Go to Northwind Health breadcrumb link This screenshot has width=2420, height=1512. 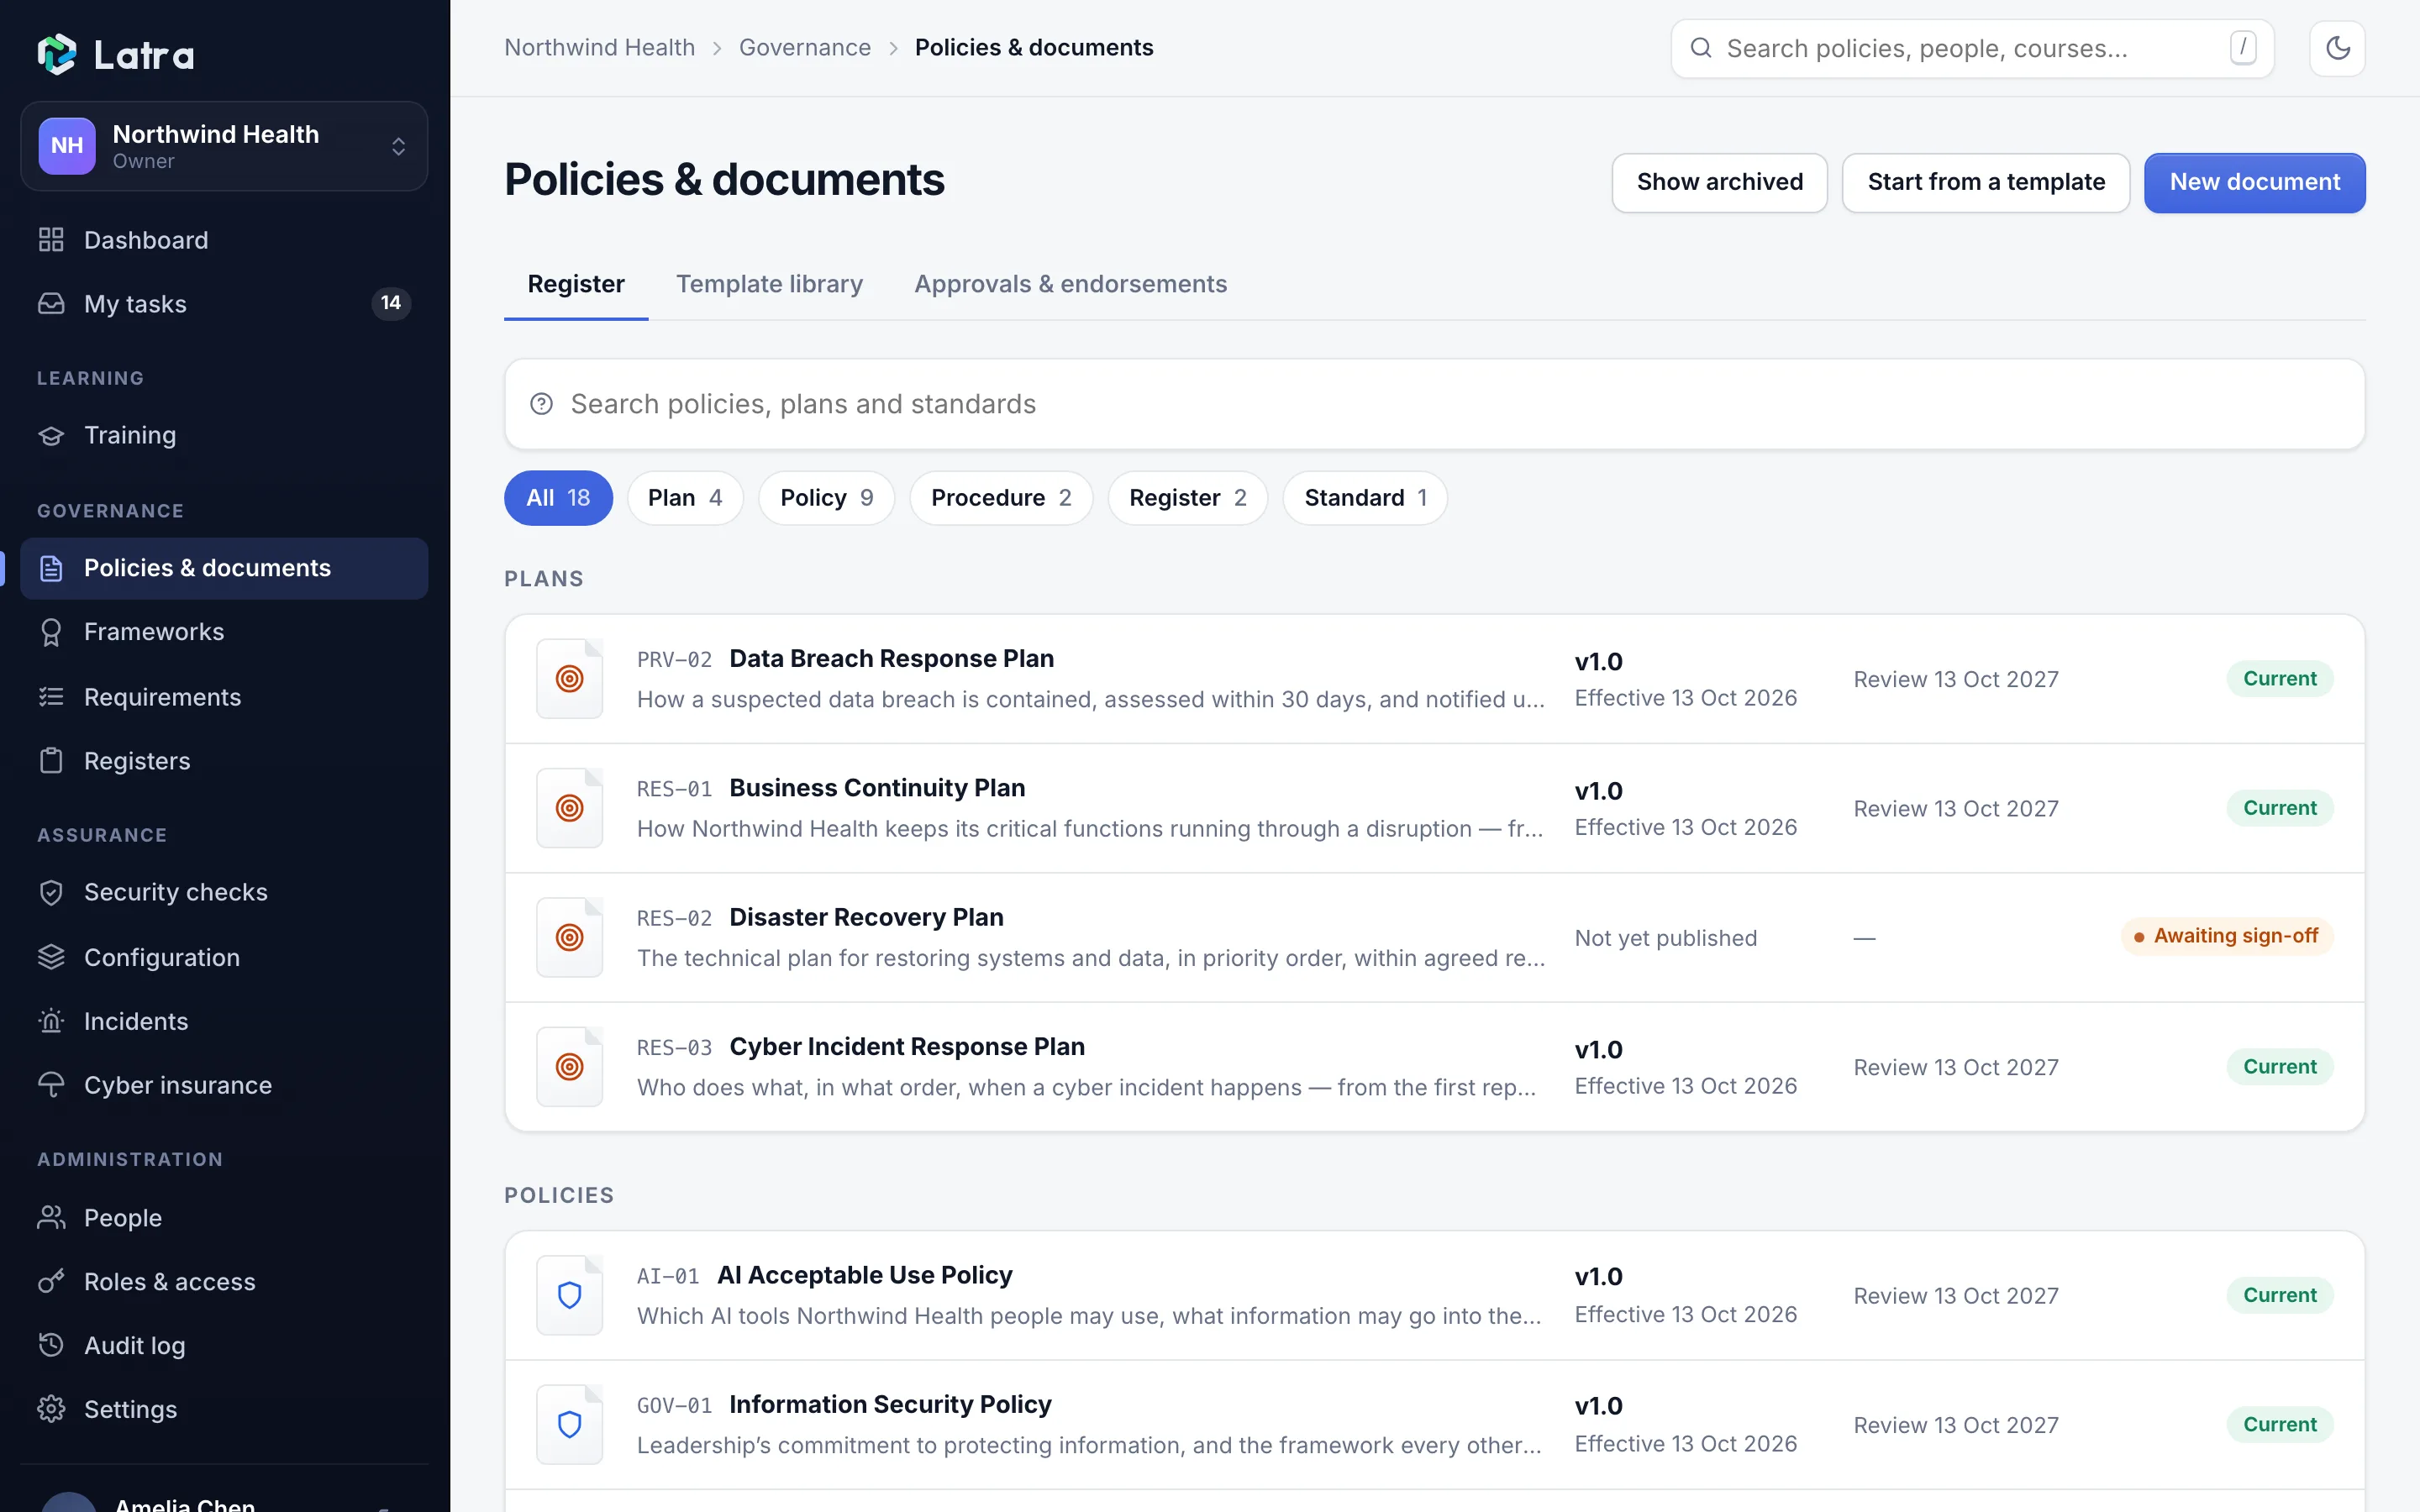point(599,48)
